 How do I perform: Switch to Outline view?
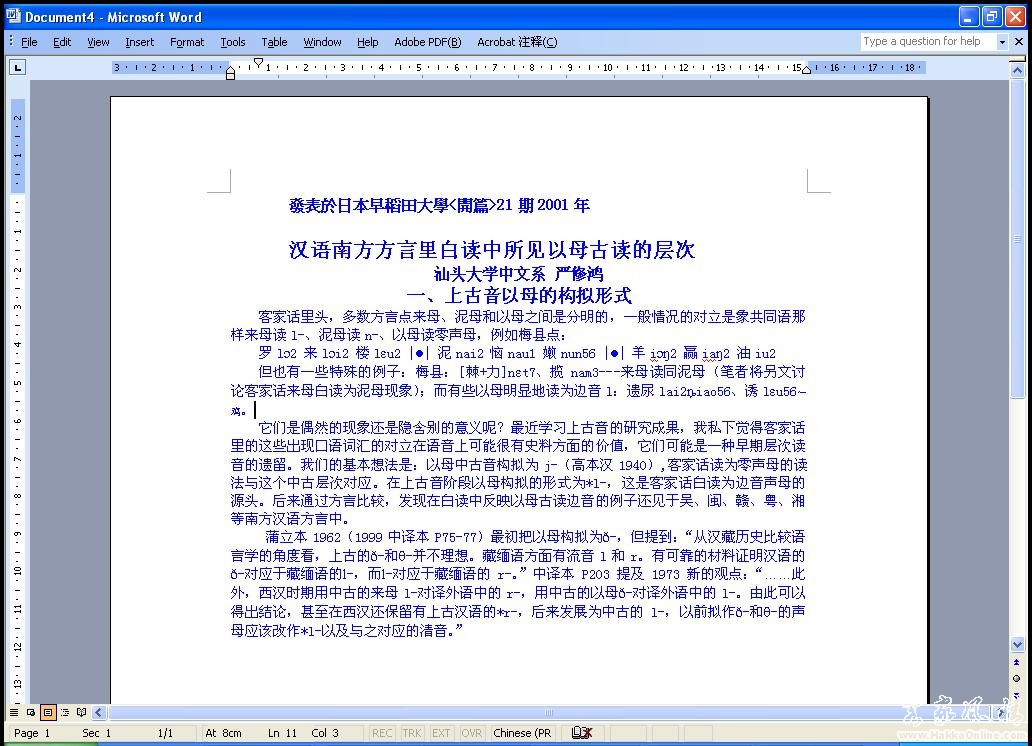click(x=64, y=712)
